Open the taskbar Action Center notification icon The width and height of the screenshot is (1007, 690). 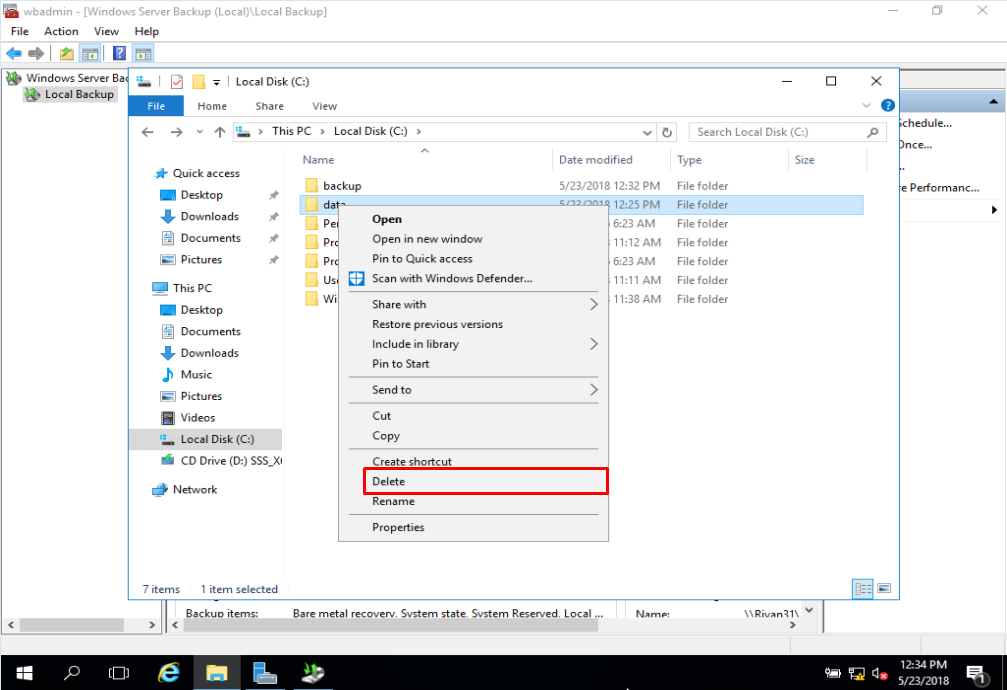click(977, 673)
